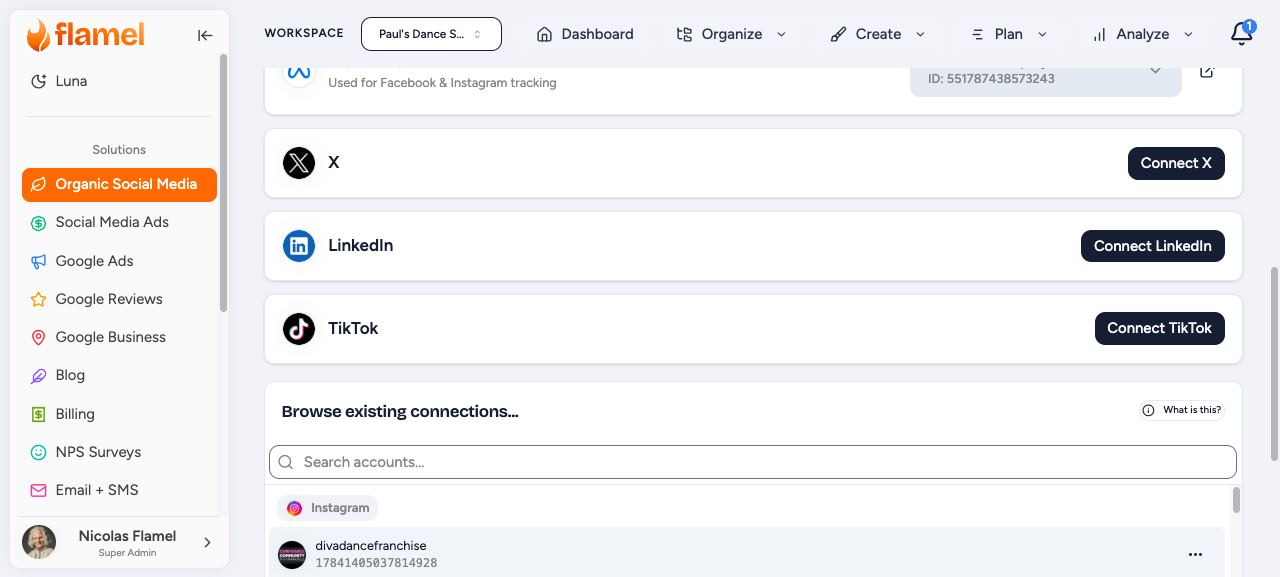Viewport: 1280px width, 577px height.
Task: Open Billing section
Action: (119, 414)
